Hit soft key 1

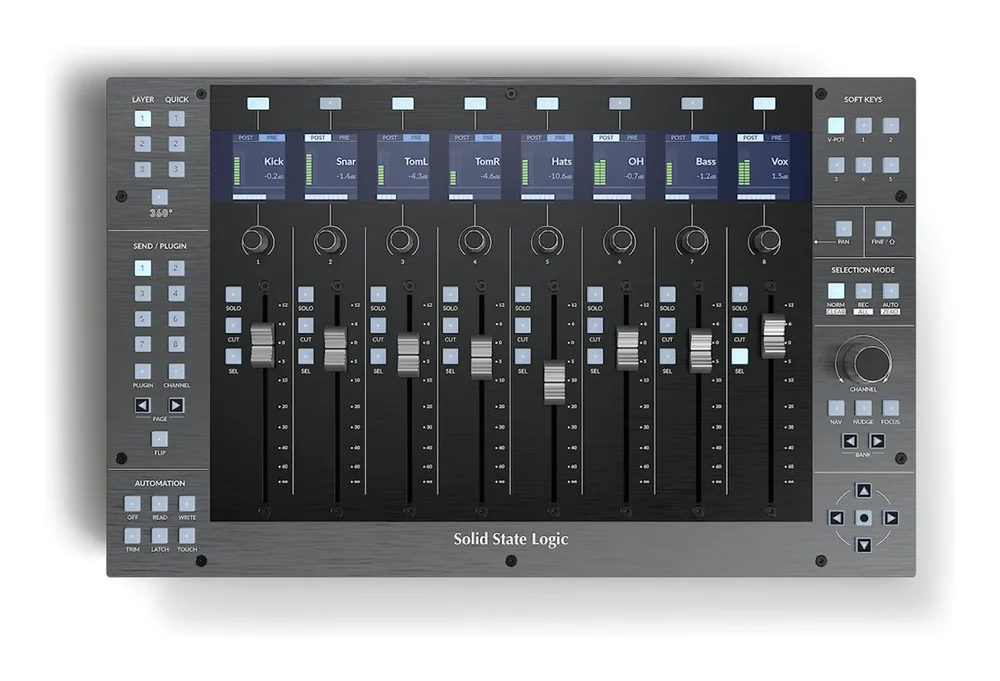[863, 125]
